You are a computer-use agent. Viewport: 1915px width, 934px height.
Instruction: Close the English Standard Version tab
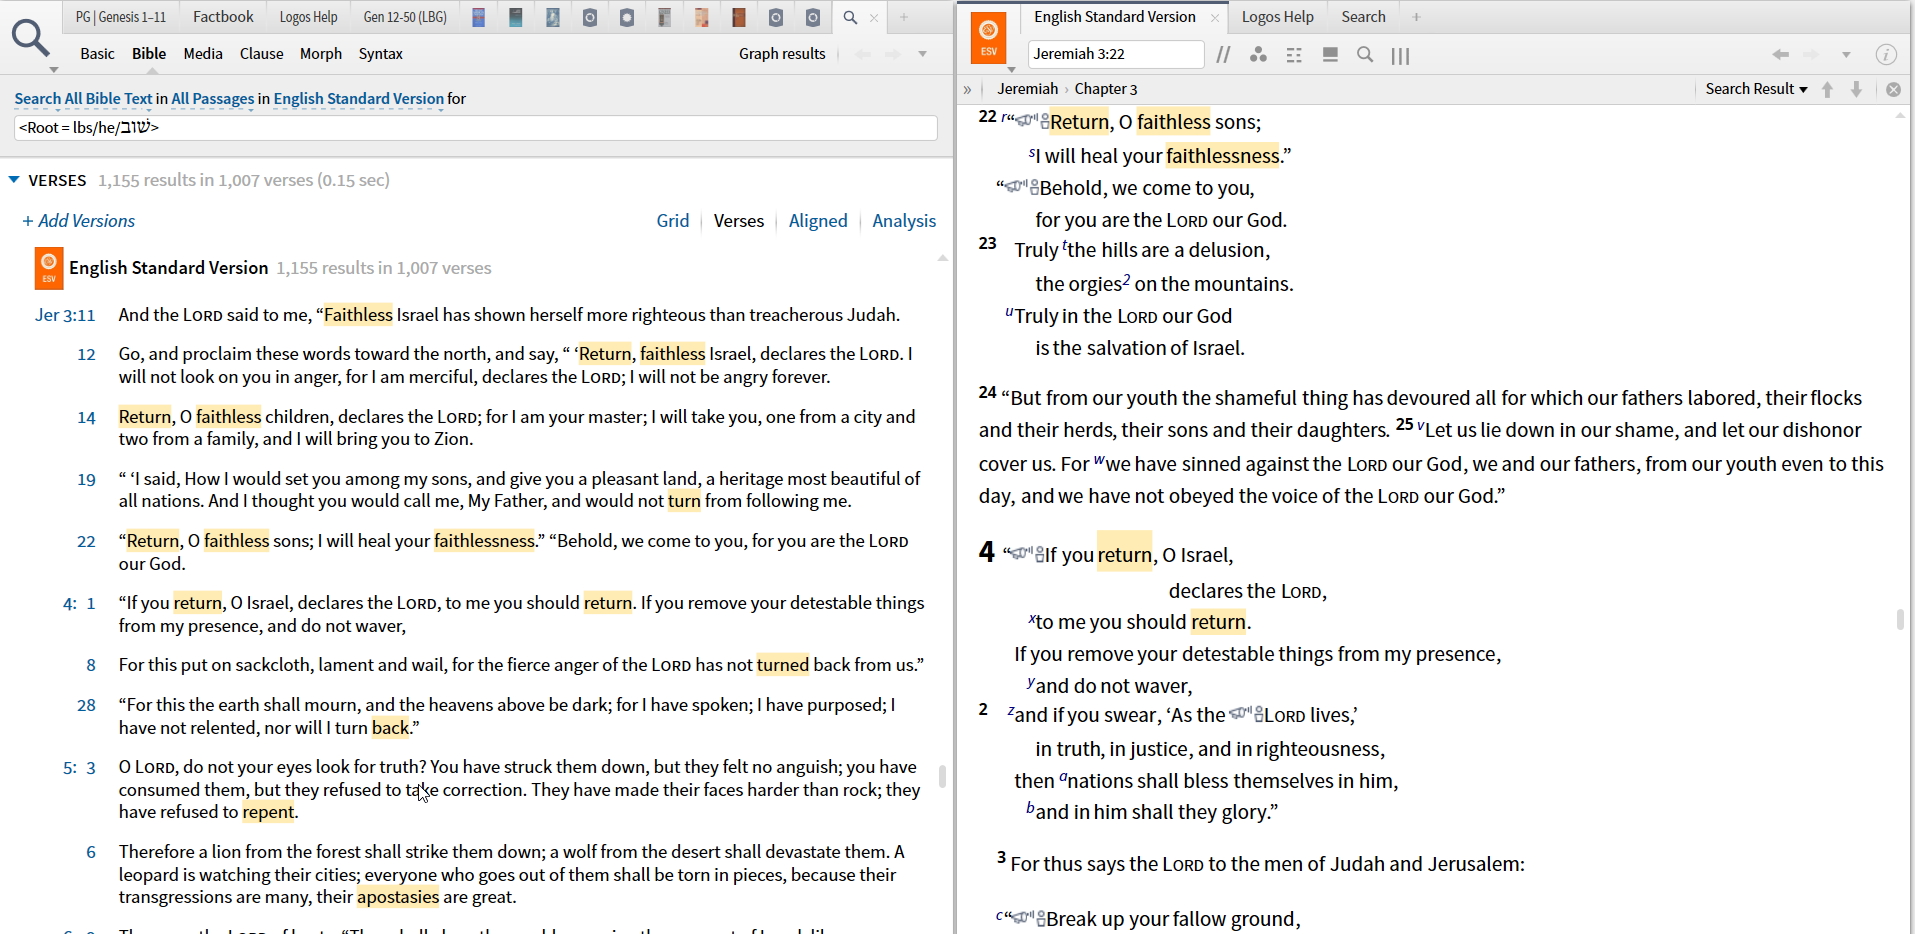pyautogui.click(x=1214, y=17)
